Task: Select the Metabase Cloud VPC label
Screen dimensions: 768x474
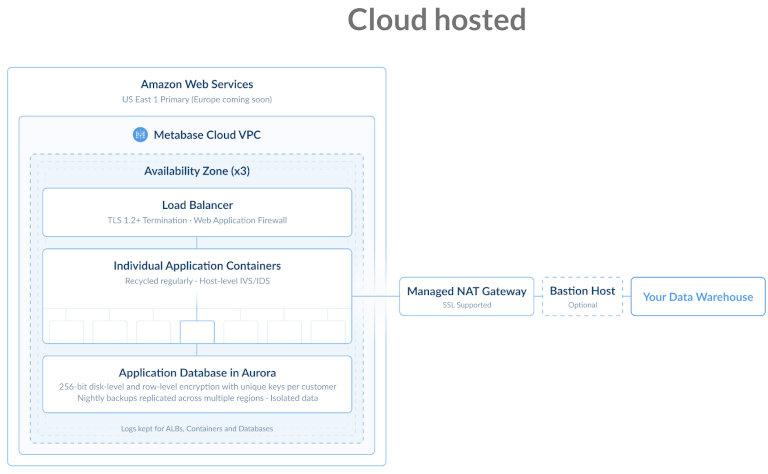Action: pos(206,134)
